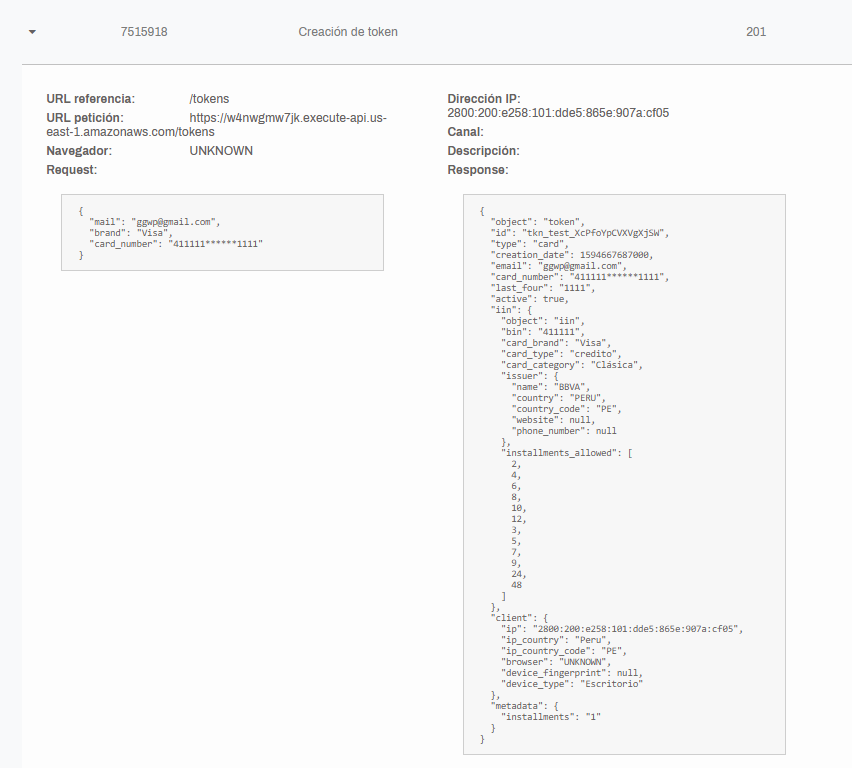The width and height of the screenshot is (852, 768).
Task: Click the 201 status code
Action: coord(756,32)
